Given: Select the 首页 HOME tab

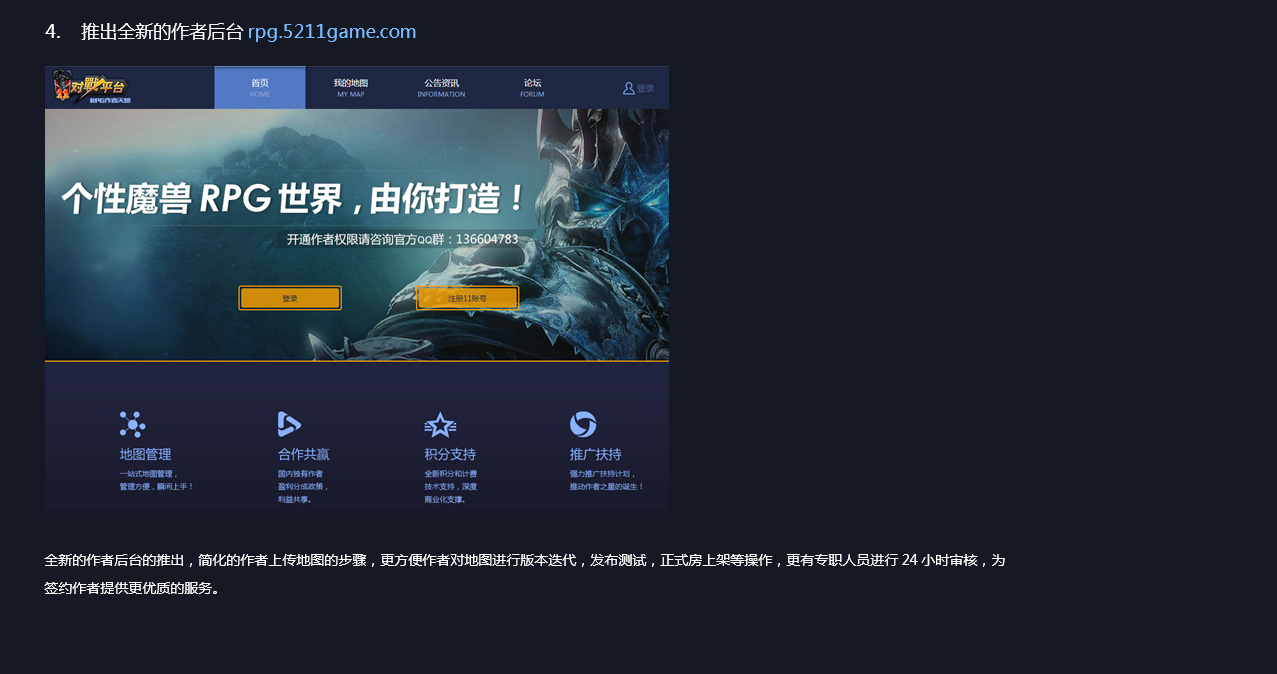Looking at the screenshot, I should pyautogui.click(x=260, y=88).
